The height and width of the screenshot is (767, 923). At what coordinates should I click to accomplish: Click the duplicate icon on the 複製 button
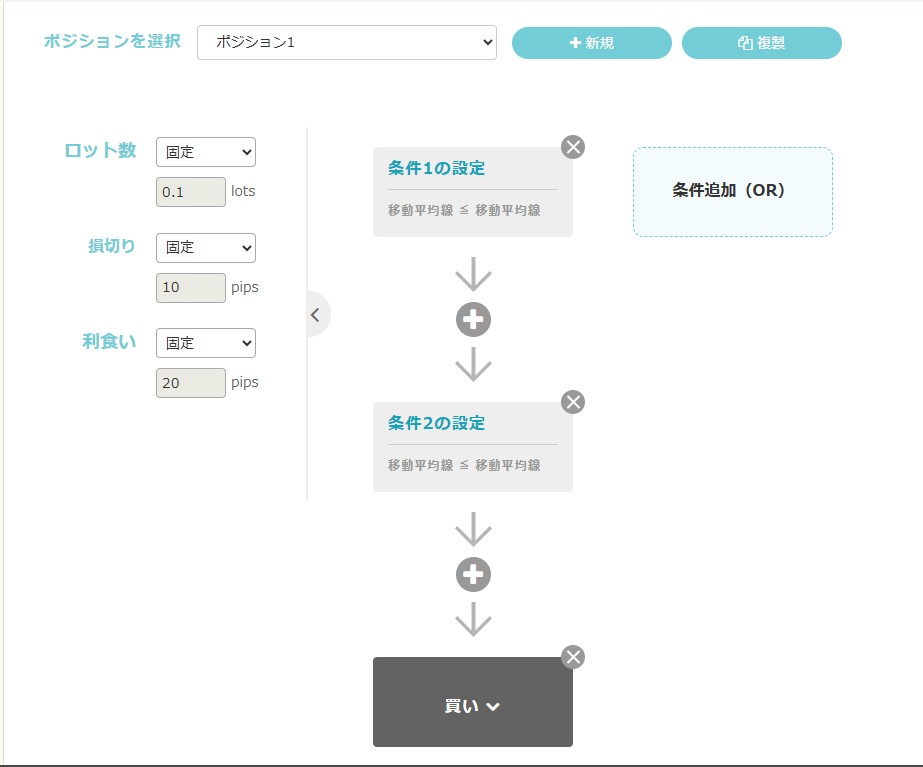pyautogui.click(x=745, y=43)
